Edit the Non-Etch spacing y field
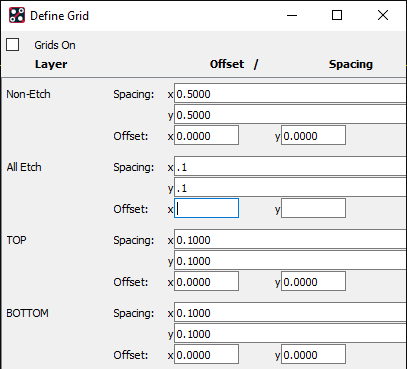Viewport: 407px width, 369px height. 290,115
